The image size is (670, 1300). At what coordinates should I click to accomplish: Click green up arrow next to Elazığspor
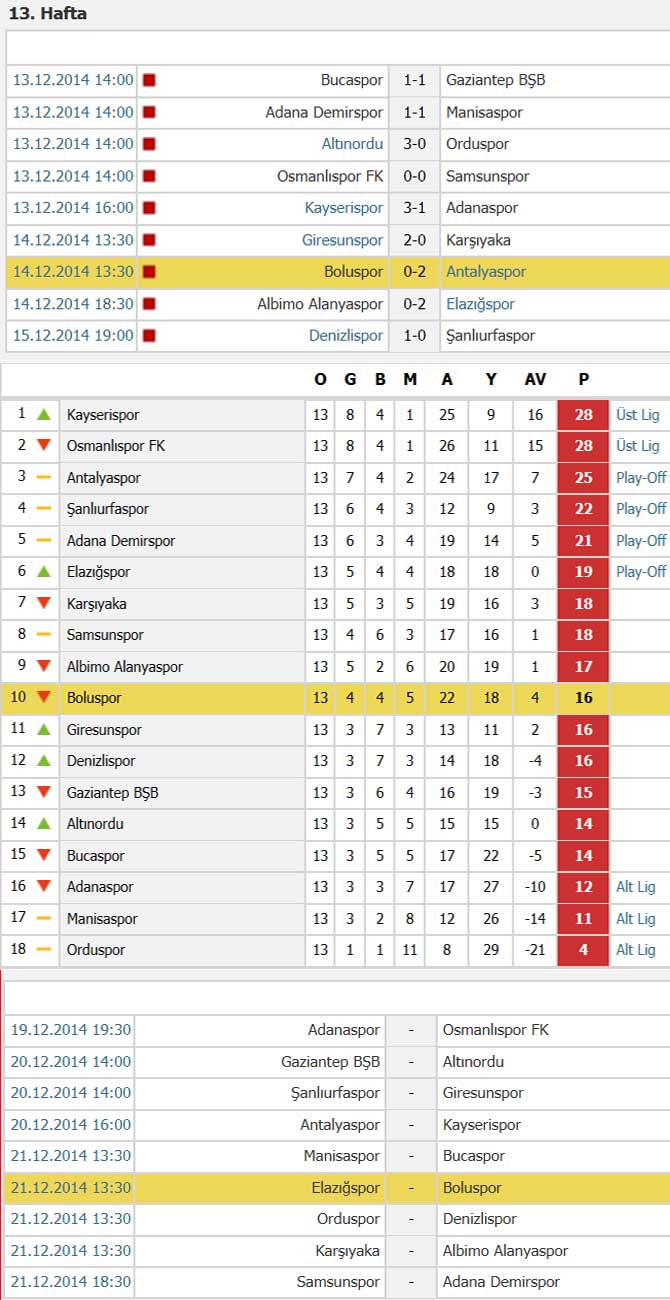[x=43, y=572]
